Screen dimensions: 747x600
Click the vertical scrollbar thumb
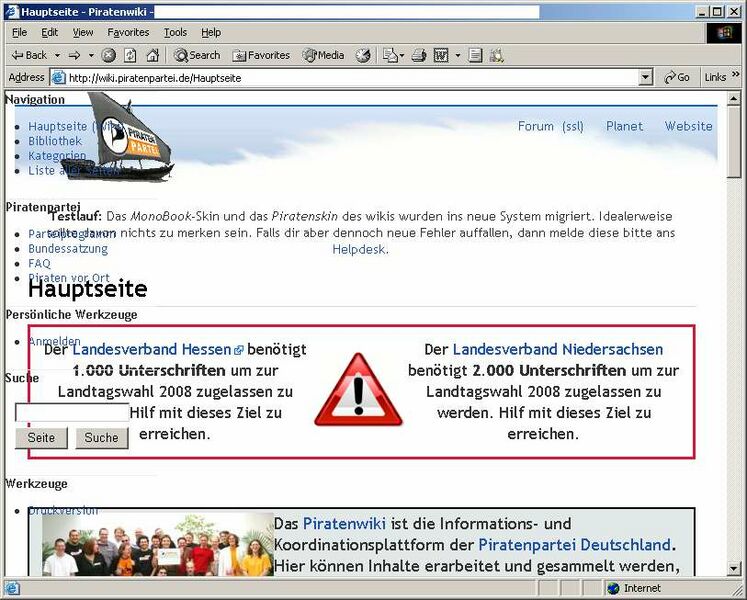[x=734, y=142]
